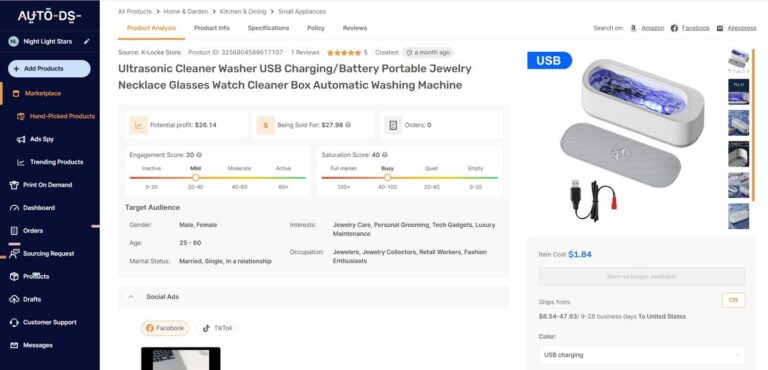Viewport: 768px width, 370px height.
Task: Collapse the Social Ads section
Action: pyautogui.click(x=131, y=297)
